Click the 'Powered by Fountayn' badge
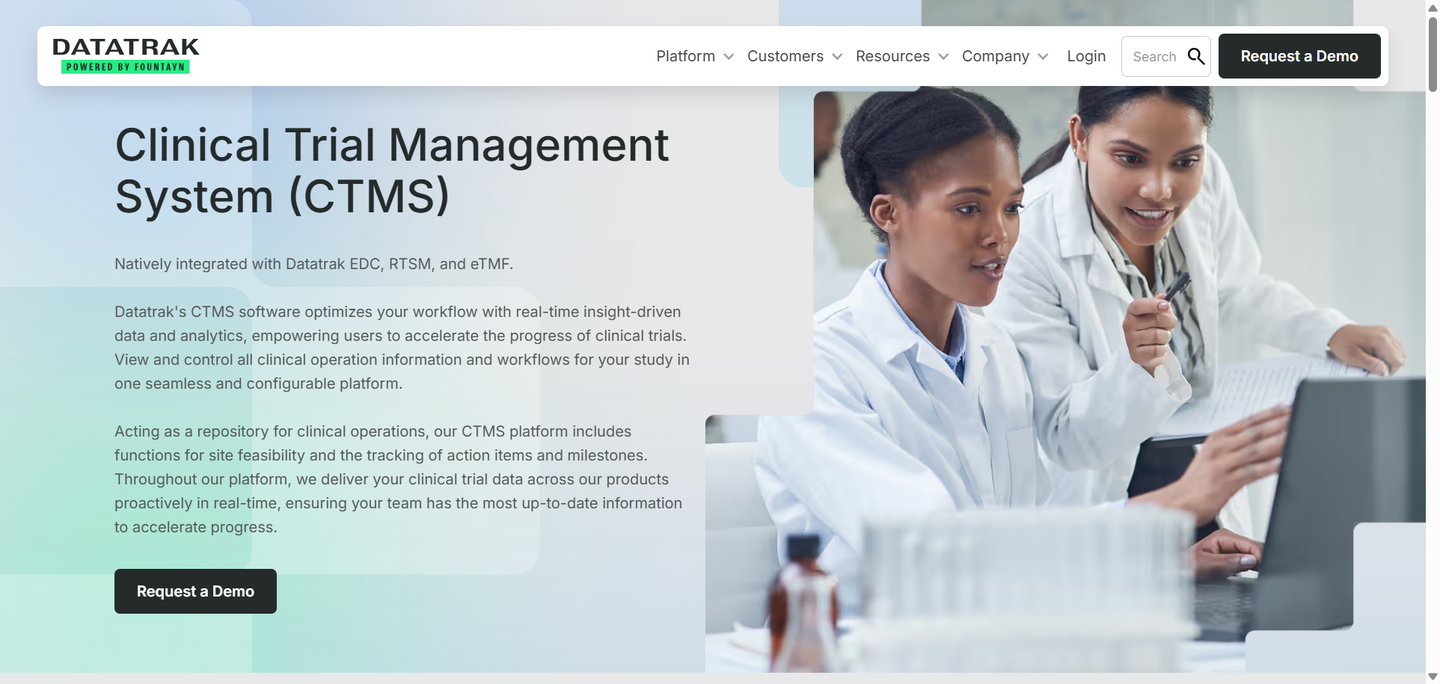The width and height of the screenshot is (1440, 684). click(126, 67)
